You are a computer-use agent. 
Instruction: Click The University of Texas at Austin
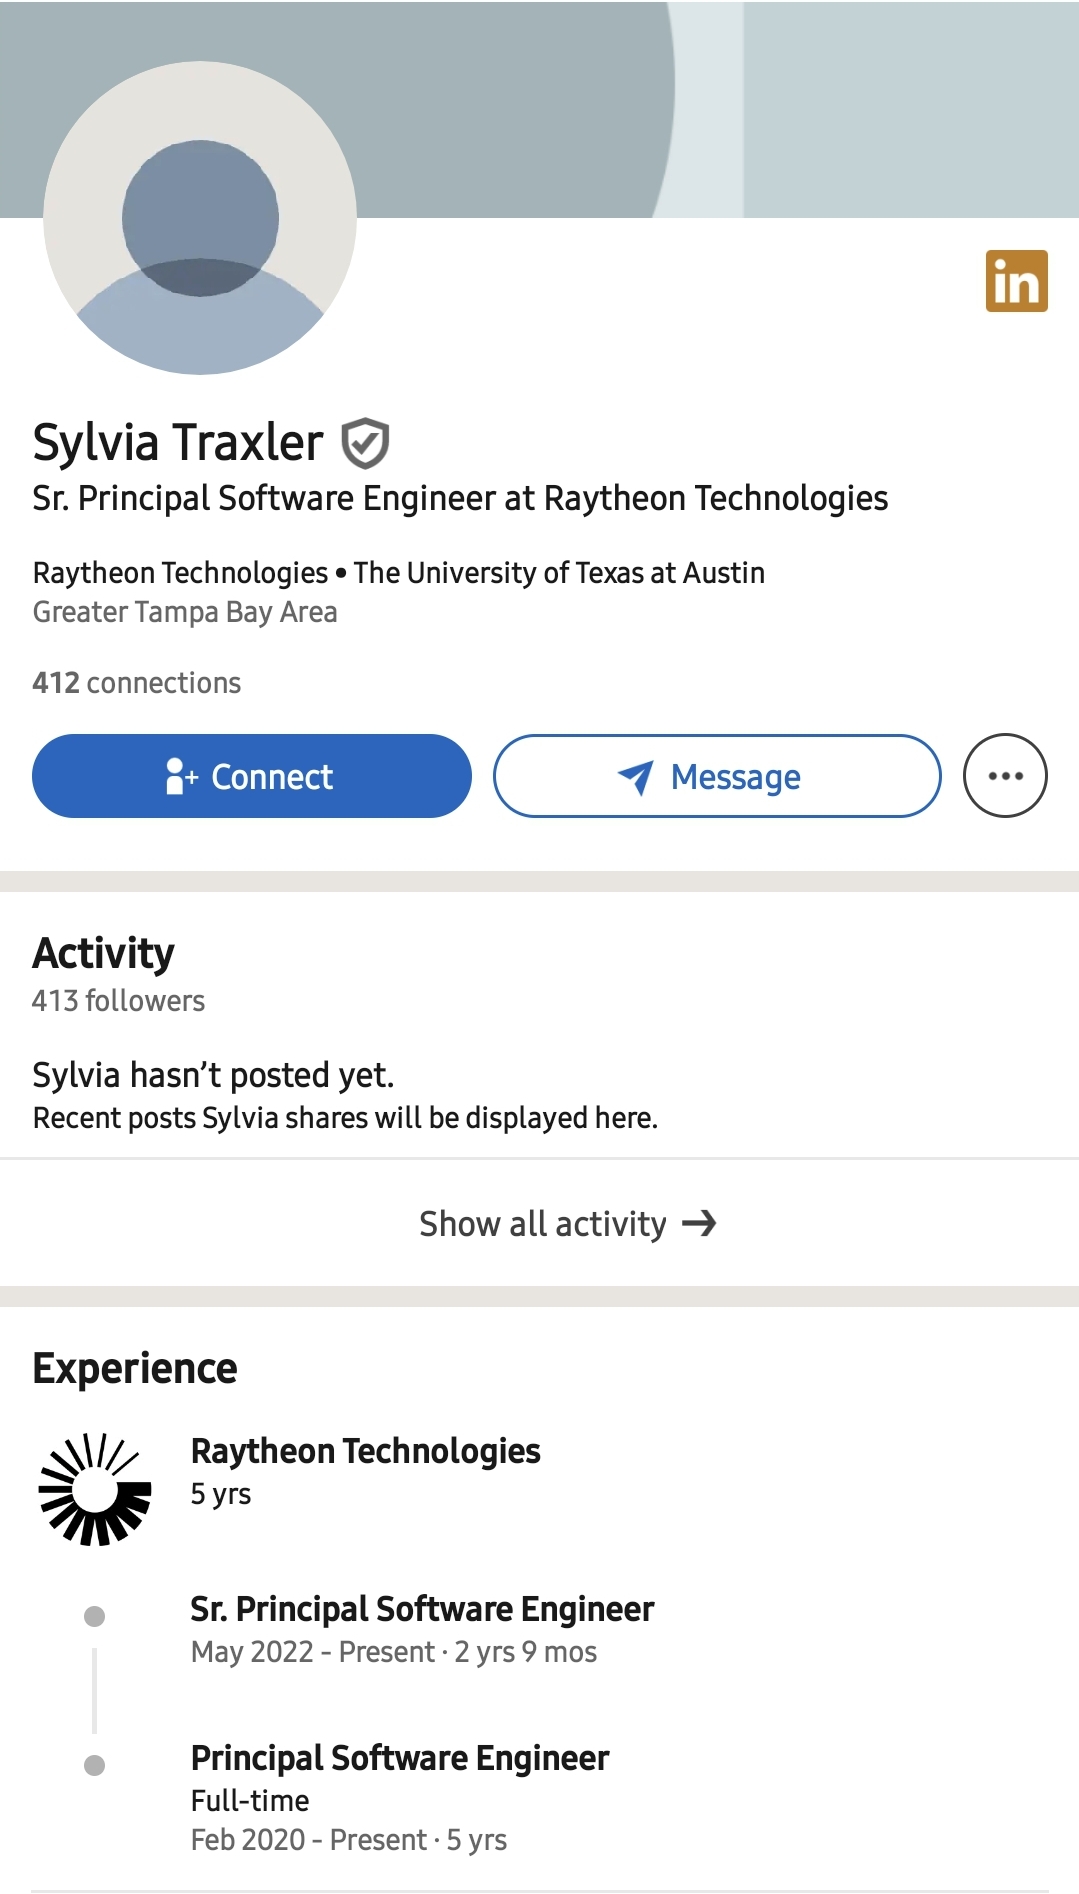(559, 573)
